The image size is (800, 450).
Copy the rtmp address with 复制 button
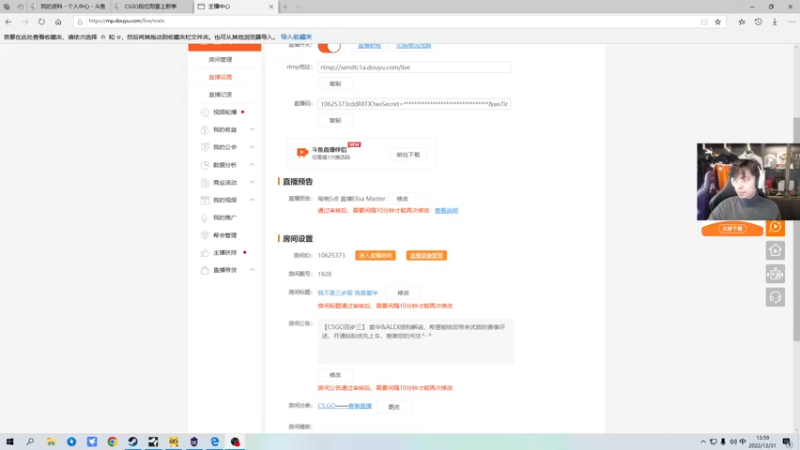(335, 84)
